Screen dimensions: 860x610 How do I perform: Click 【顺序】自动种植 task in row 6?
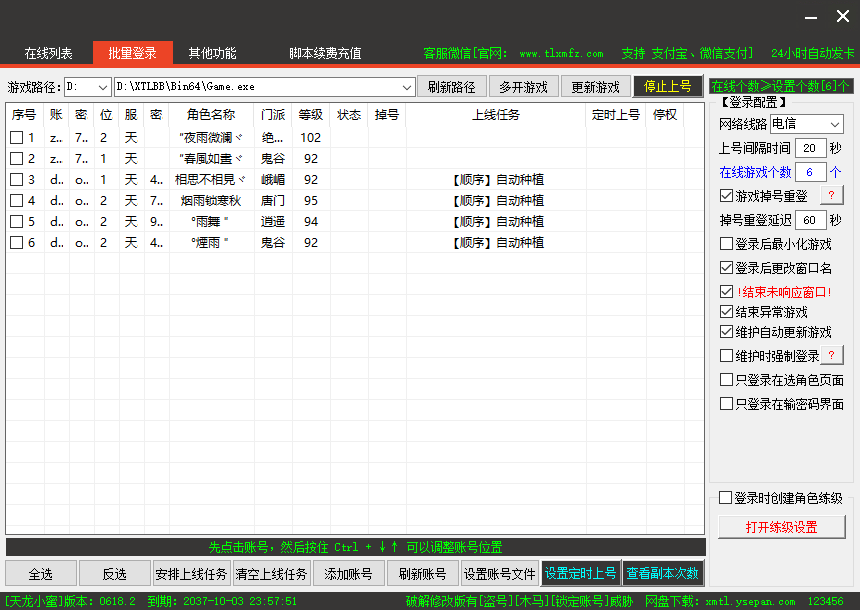[498, 242]
